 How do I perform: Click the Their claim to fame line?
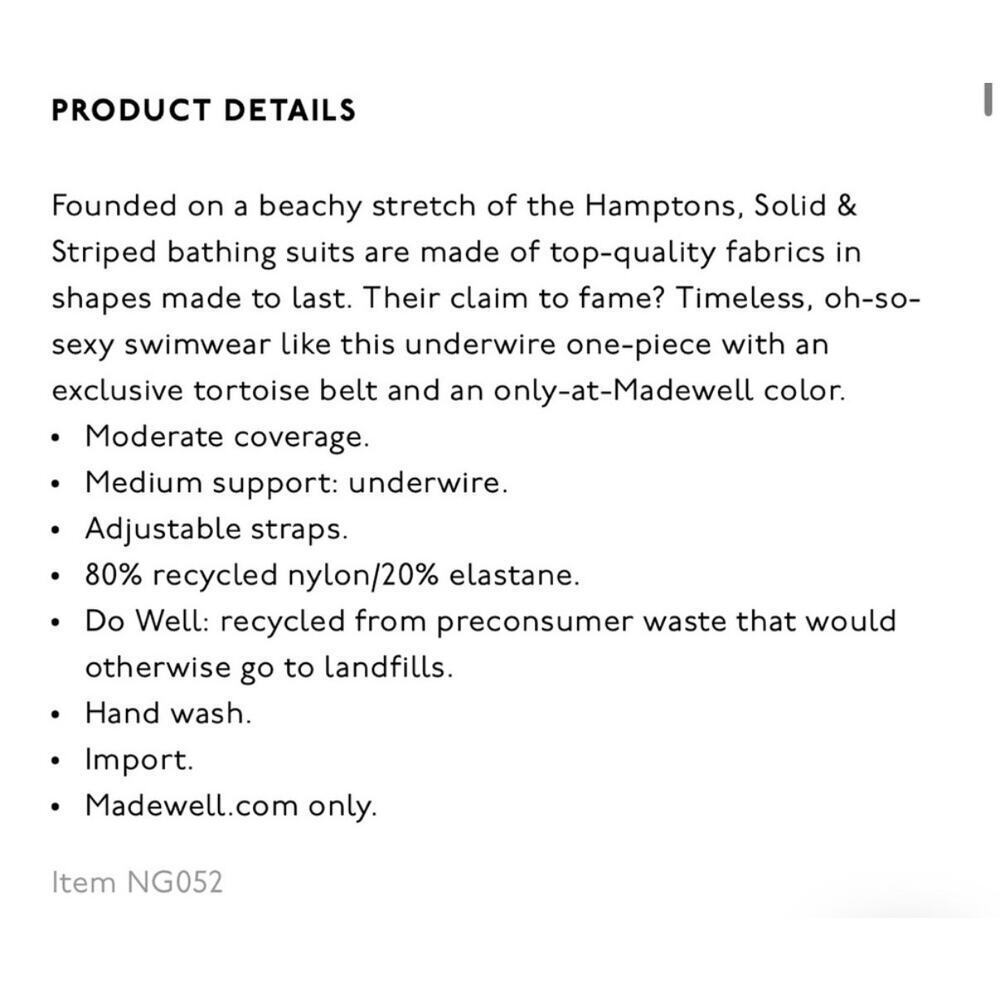coord(486,298)
